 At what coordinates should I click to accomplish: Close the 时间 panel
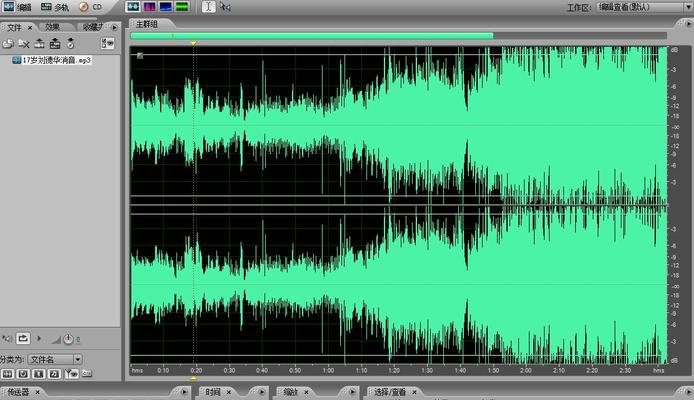(229, 392)
